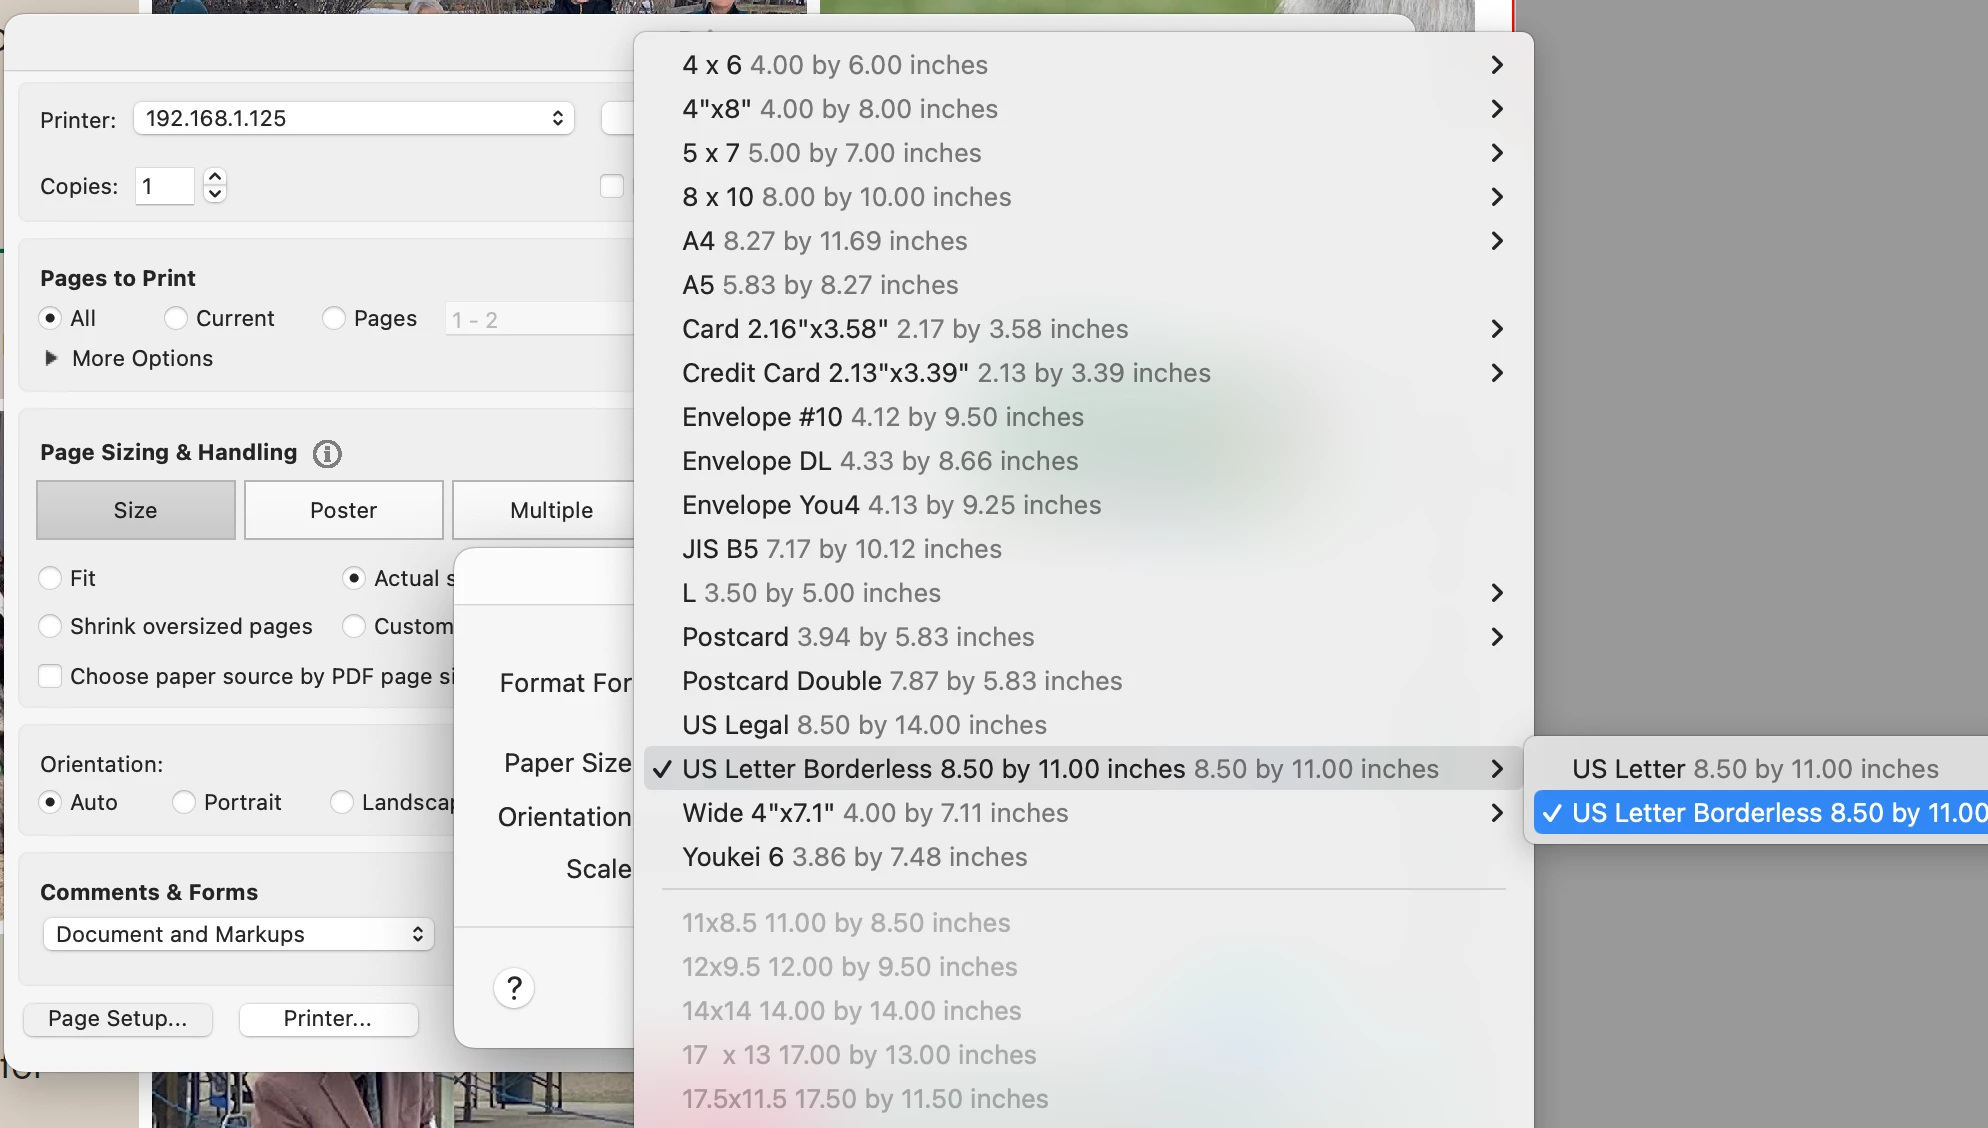Click the Page Setup... button
The image size is (1988, 1128).
coord(118,1019)
